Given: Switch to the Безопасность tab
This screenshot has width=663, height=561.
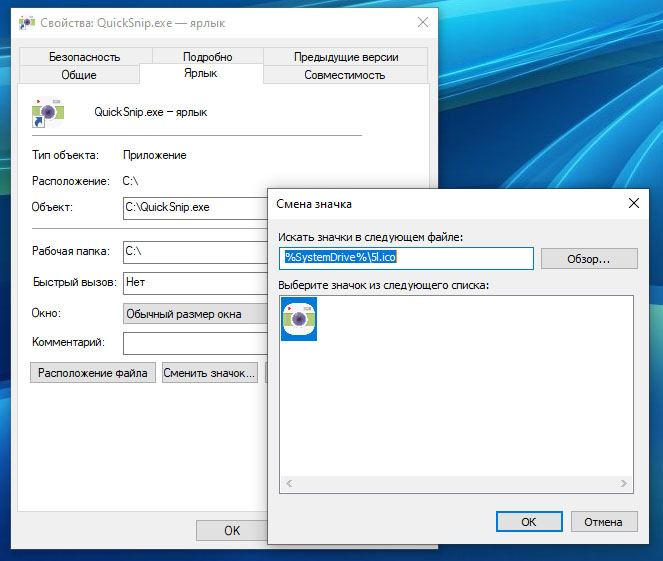Looking at the screenshot, I should 85,57.
